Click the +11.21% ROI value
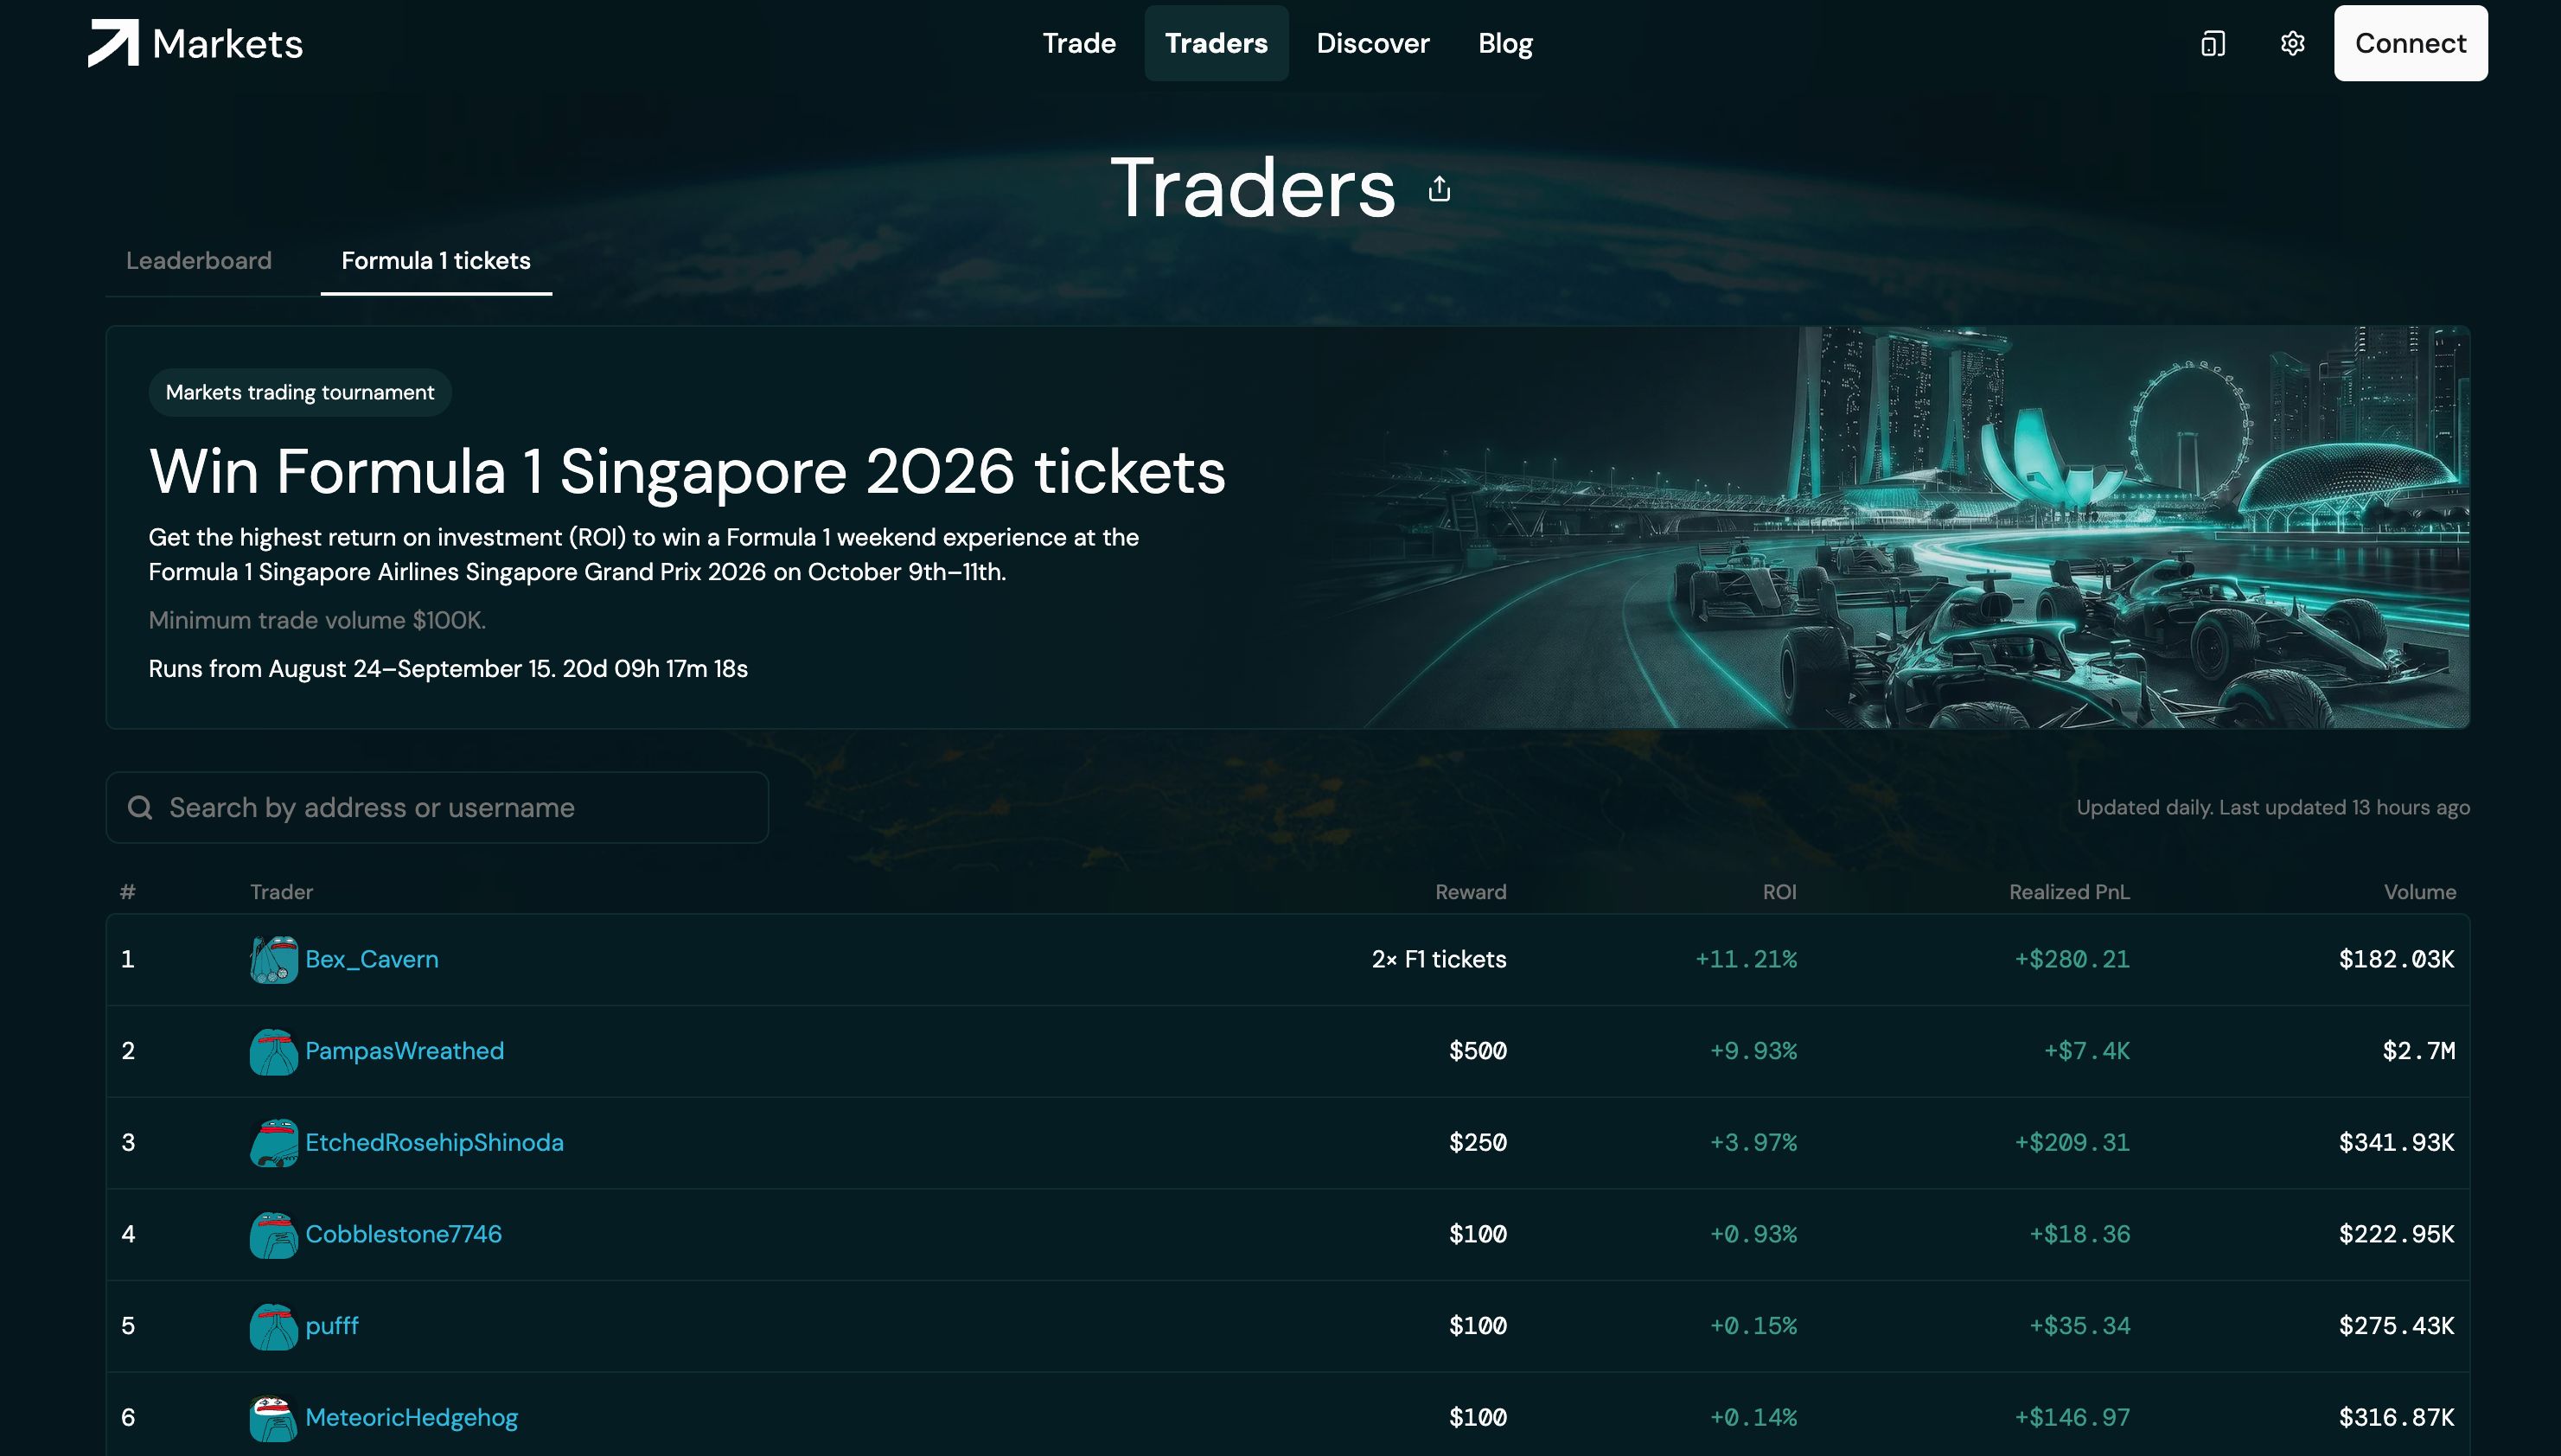The image size is (2561, 1456). coord(1746,959)
